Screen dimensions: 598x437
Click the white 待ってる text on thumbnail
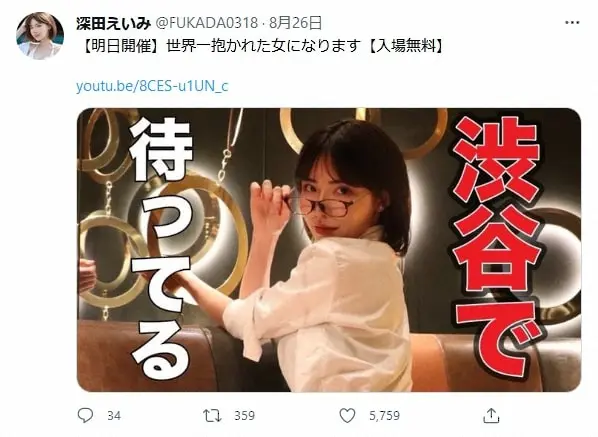pyautogui.click(x=161, y=248)
